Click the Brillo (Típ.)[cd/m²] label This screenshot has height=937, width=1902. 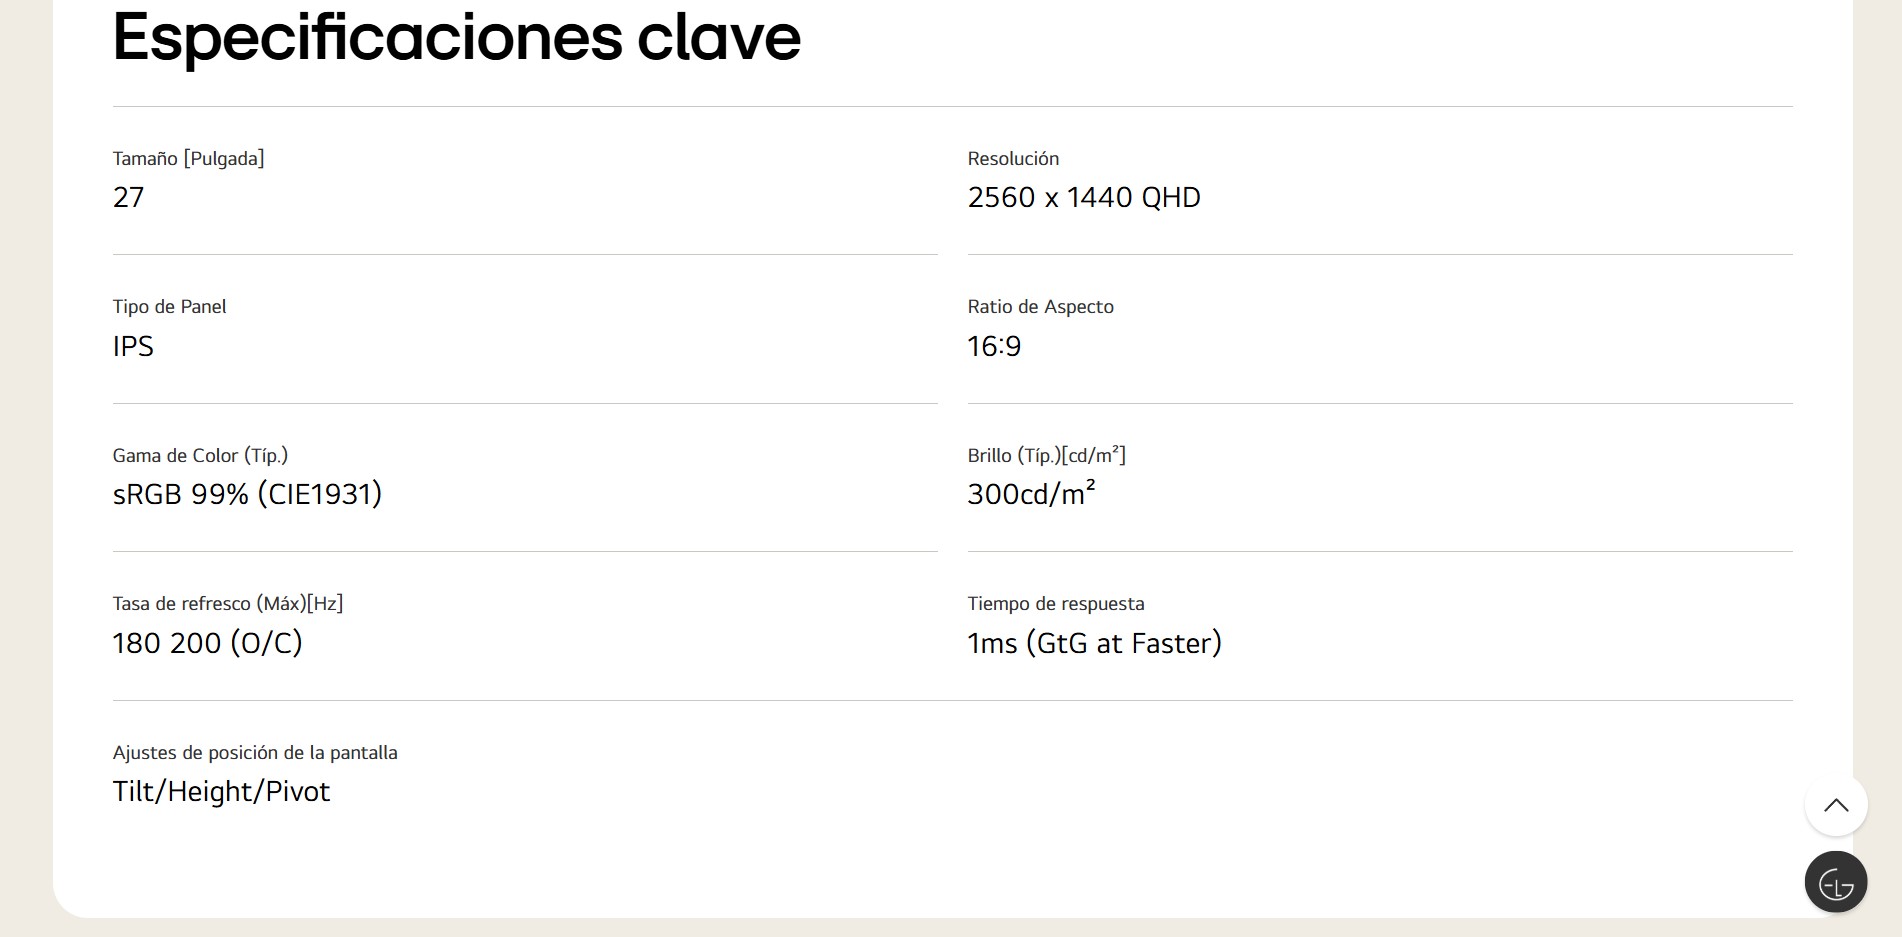1046,455
